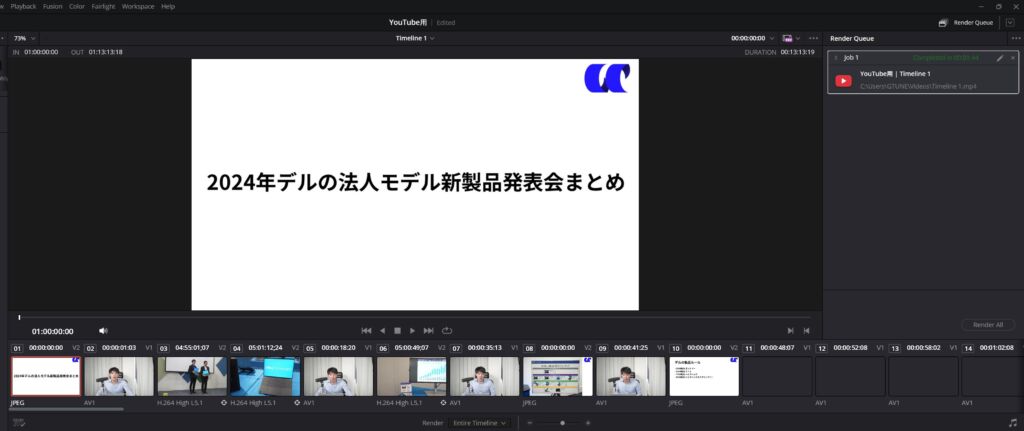Select clip 02 thumbnail at 00:00:01:03

pos(119,375)
